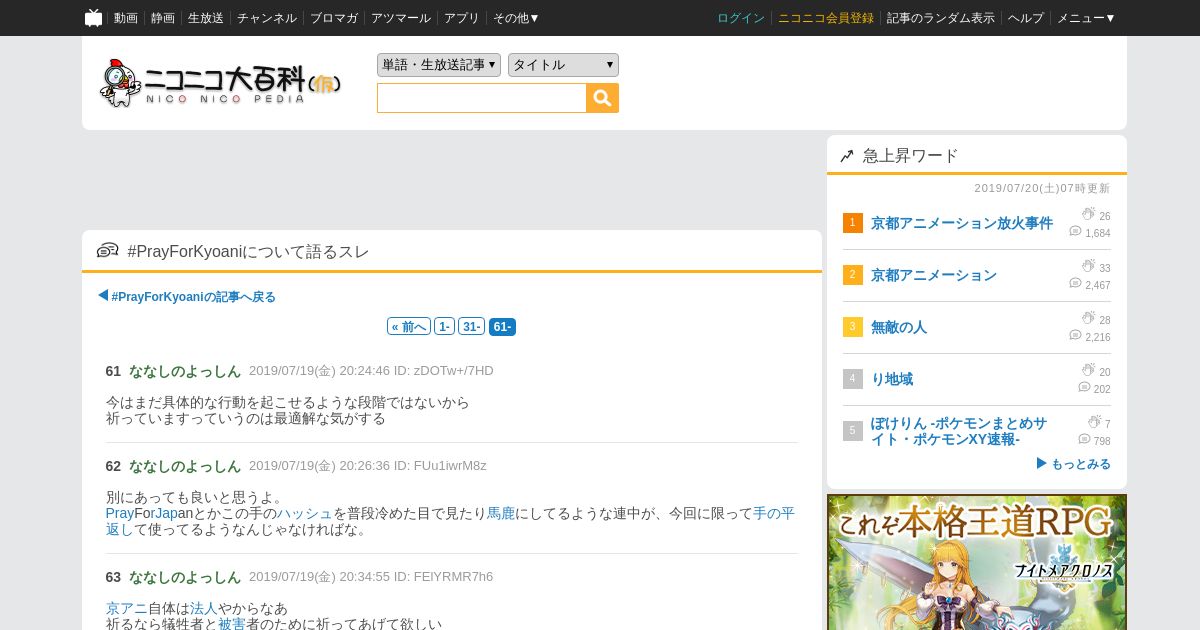Image resolution: width=1200 pixels, height=630 pixels.
Task: Click the ログイン link
Action: tap(741, 18)
